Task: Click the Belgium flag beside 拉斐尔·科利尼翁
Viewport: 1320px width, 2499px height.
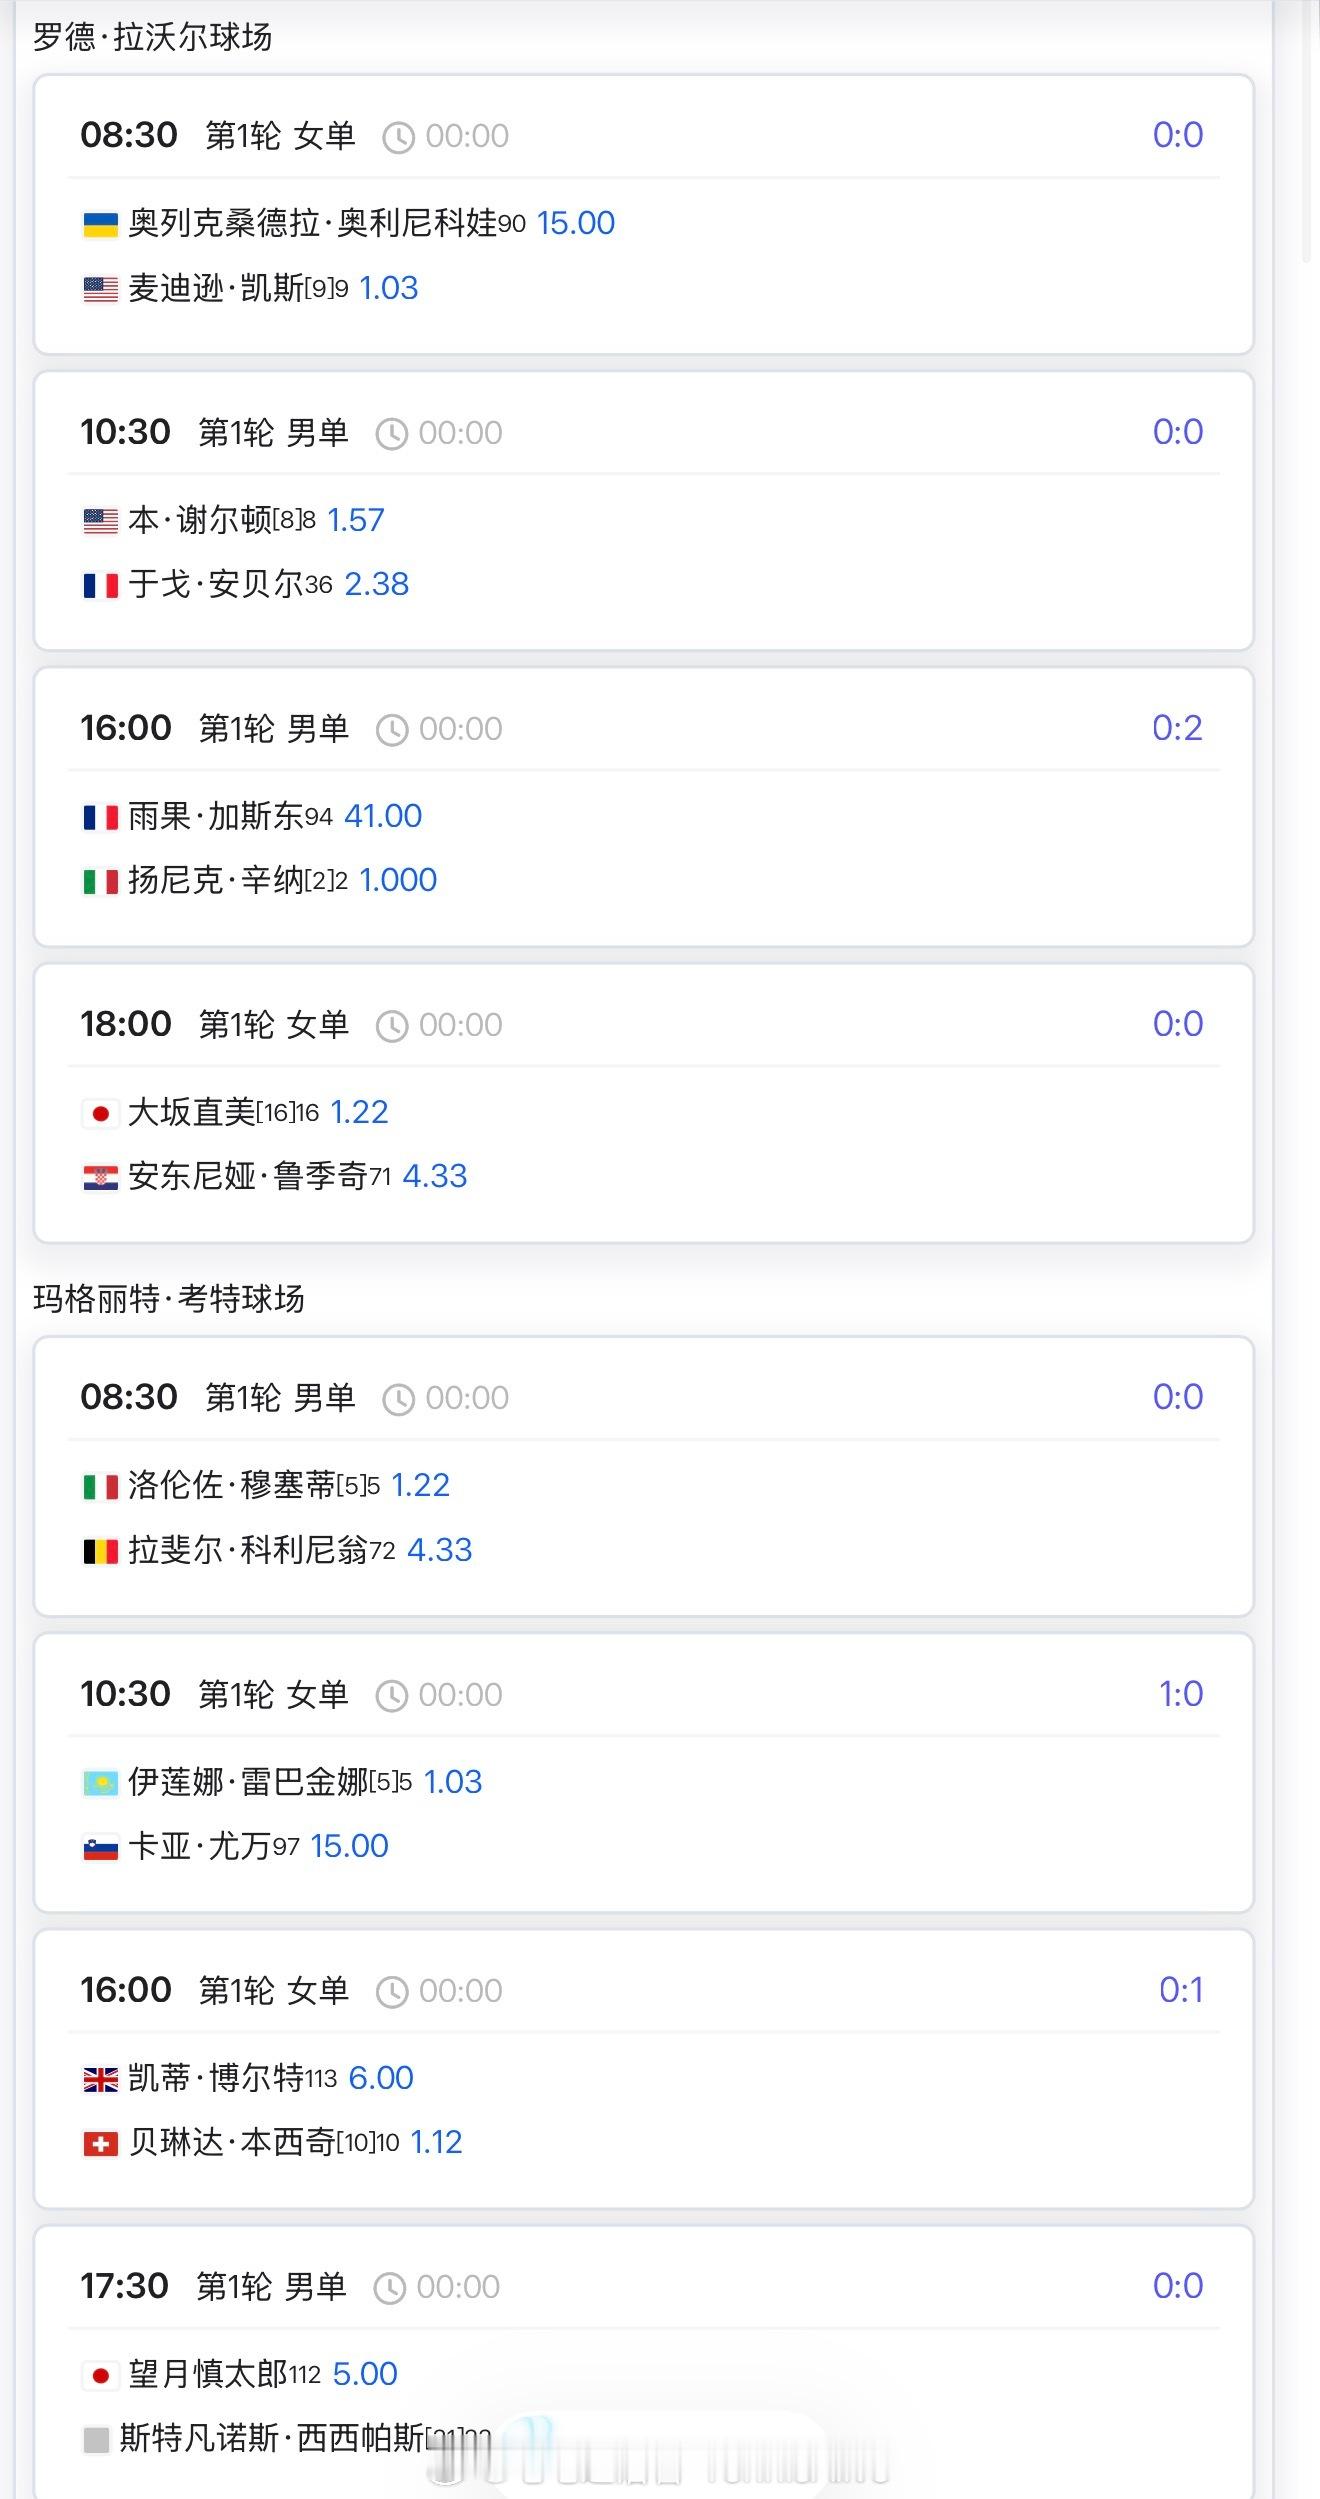Action: click(100, 1551)
